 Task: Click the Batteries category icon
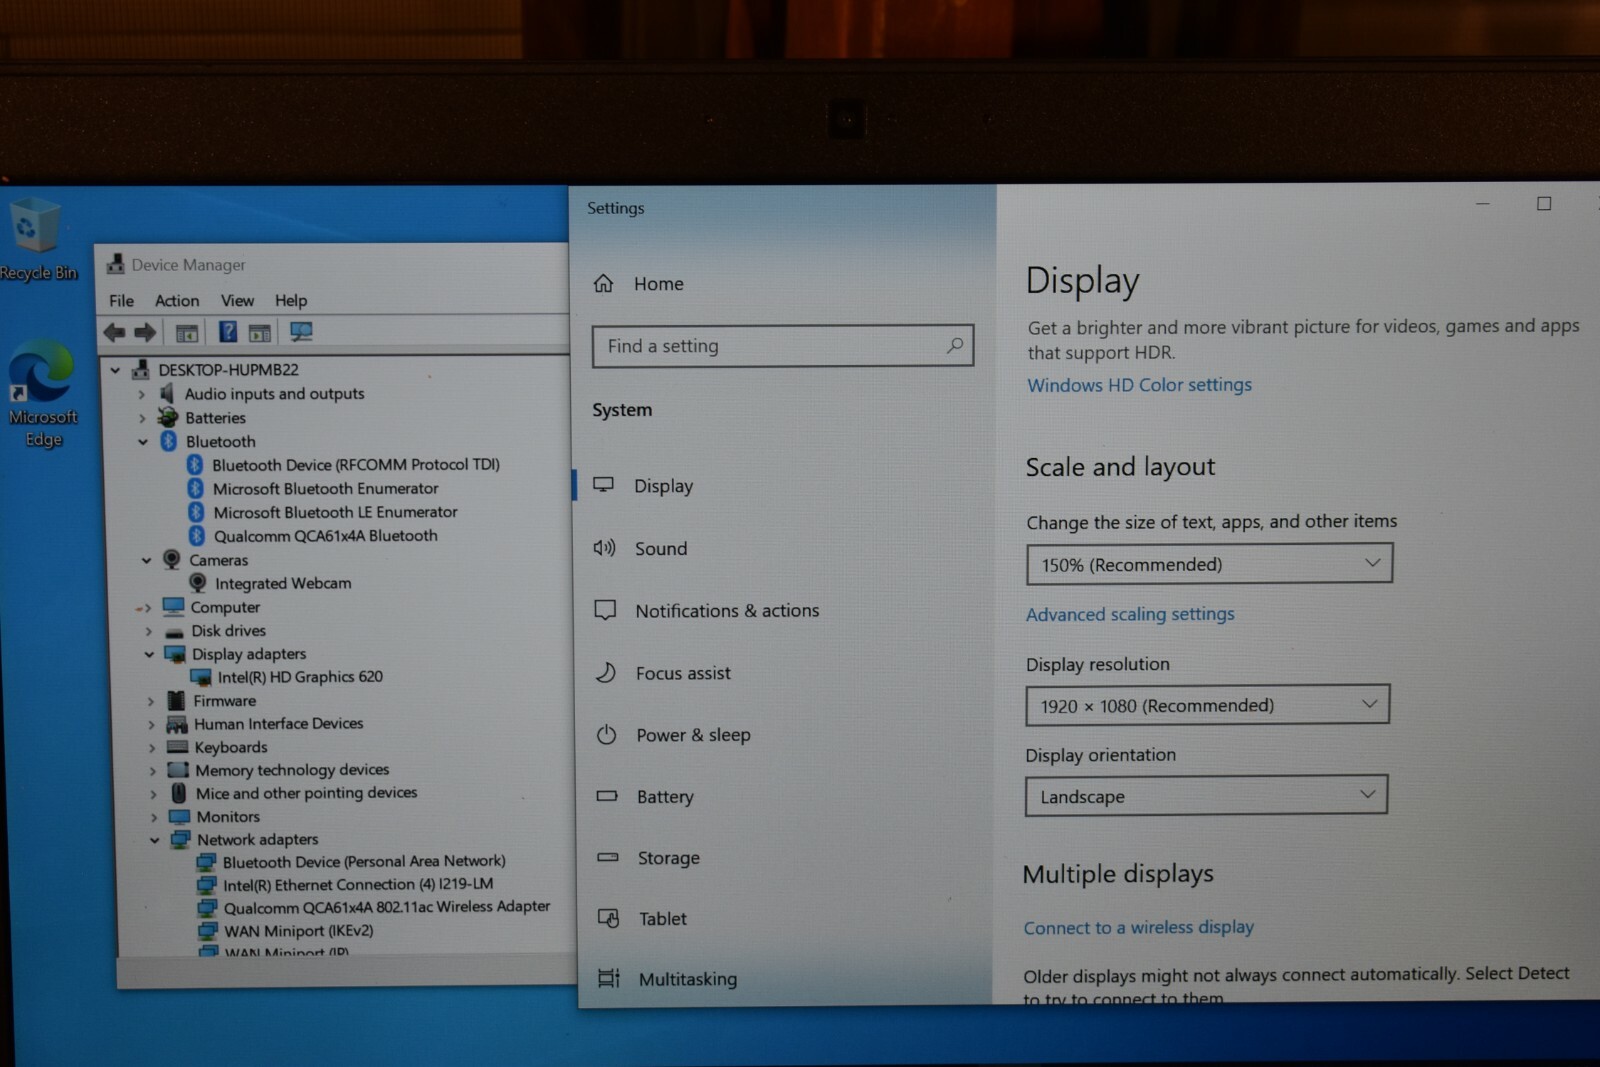[168, 417]
